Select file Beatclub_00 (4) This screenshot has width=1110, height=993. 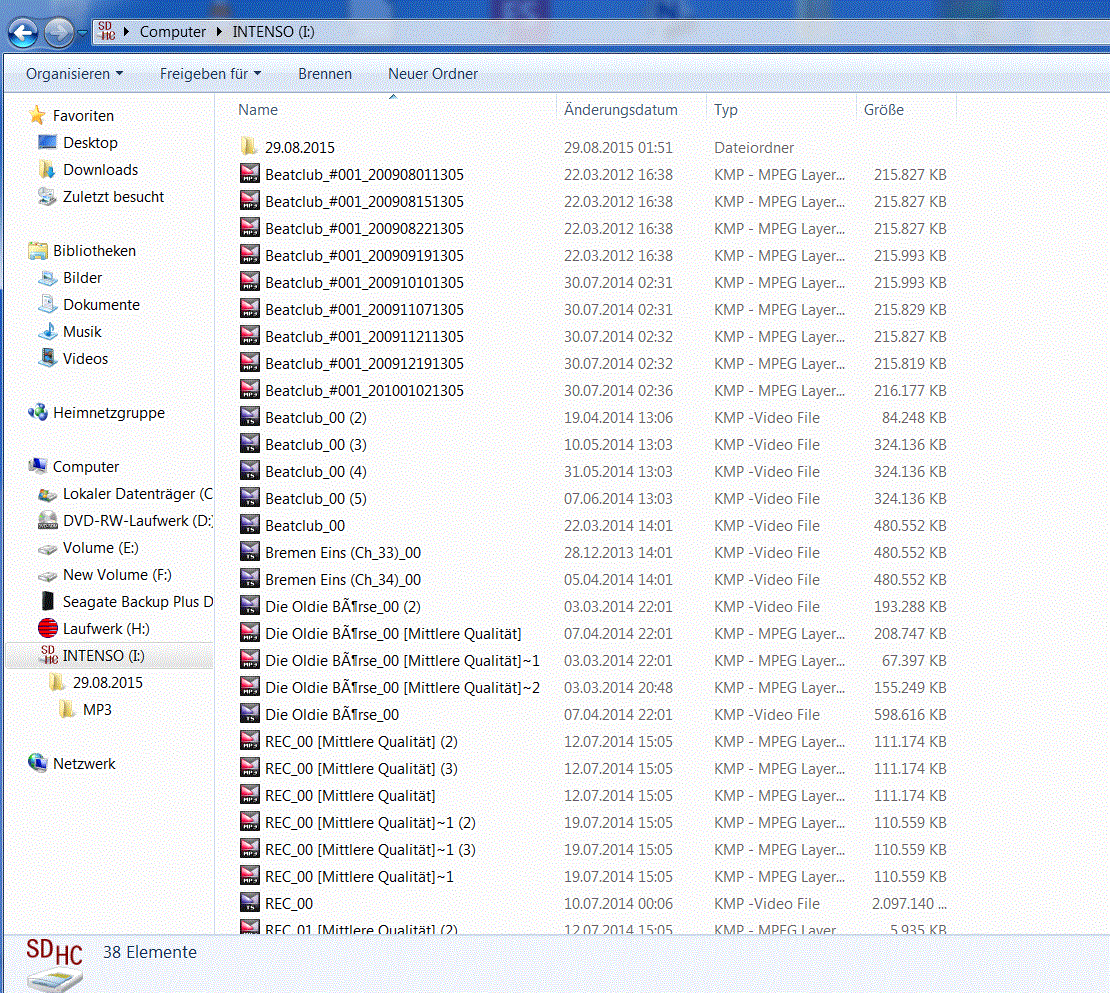316,471
